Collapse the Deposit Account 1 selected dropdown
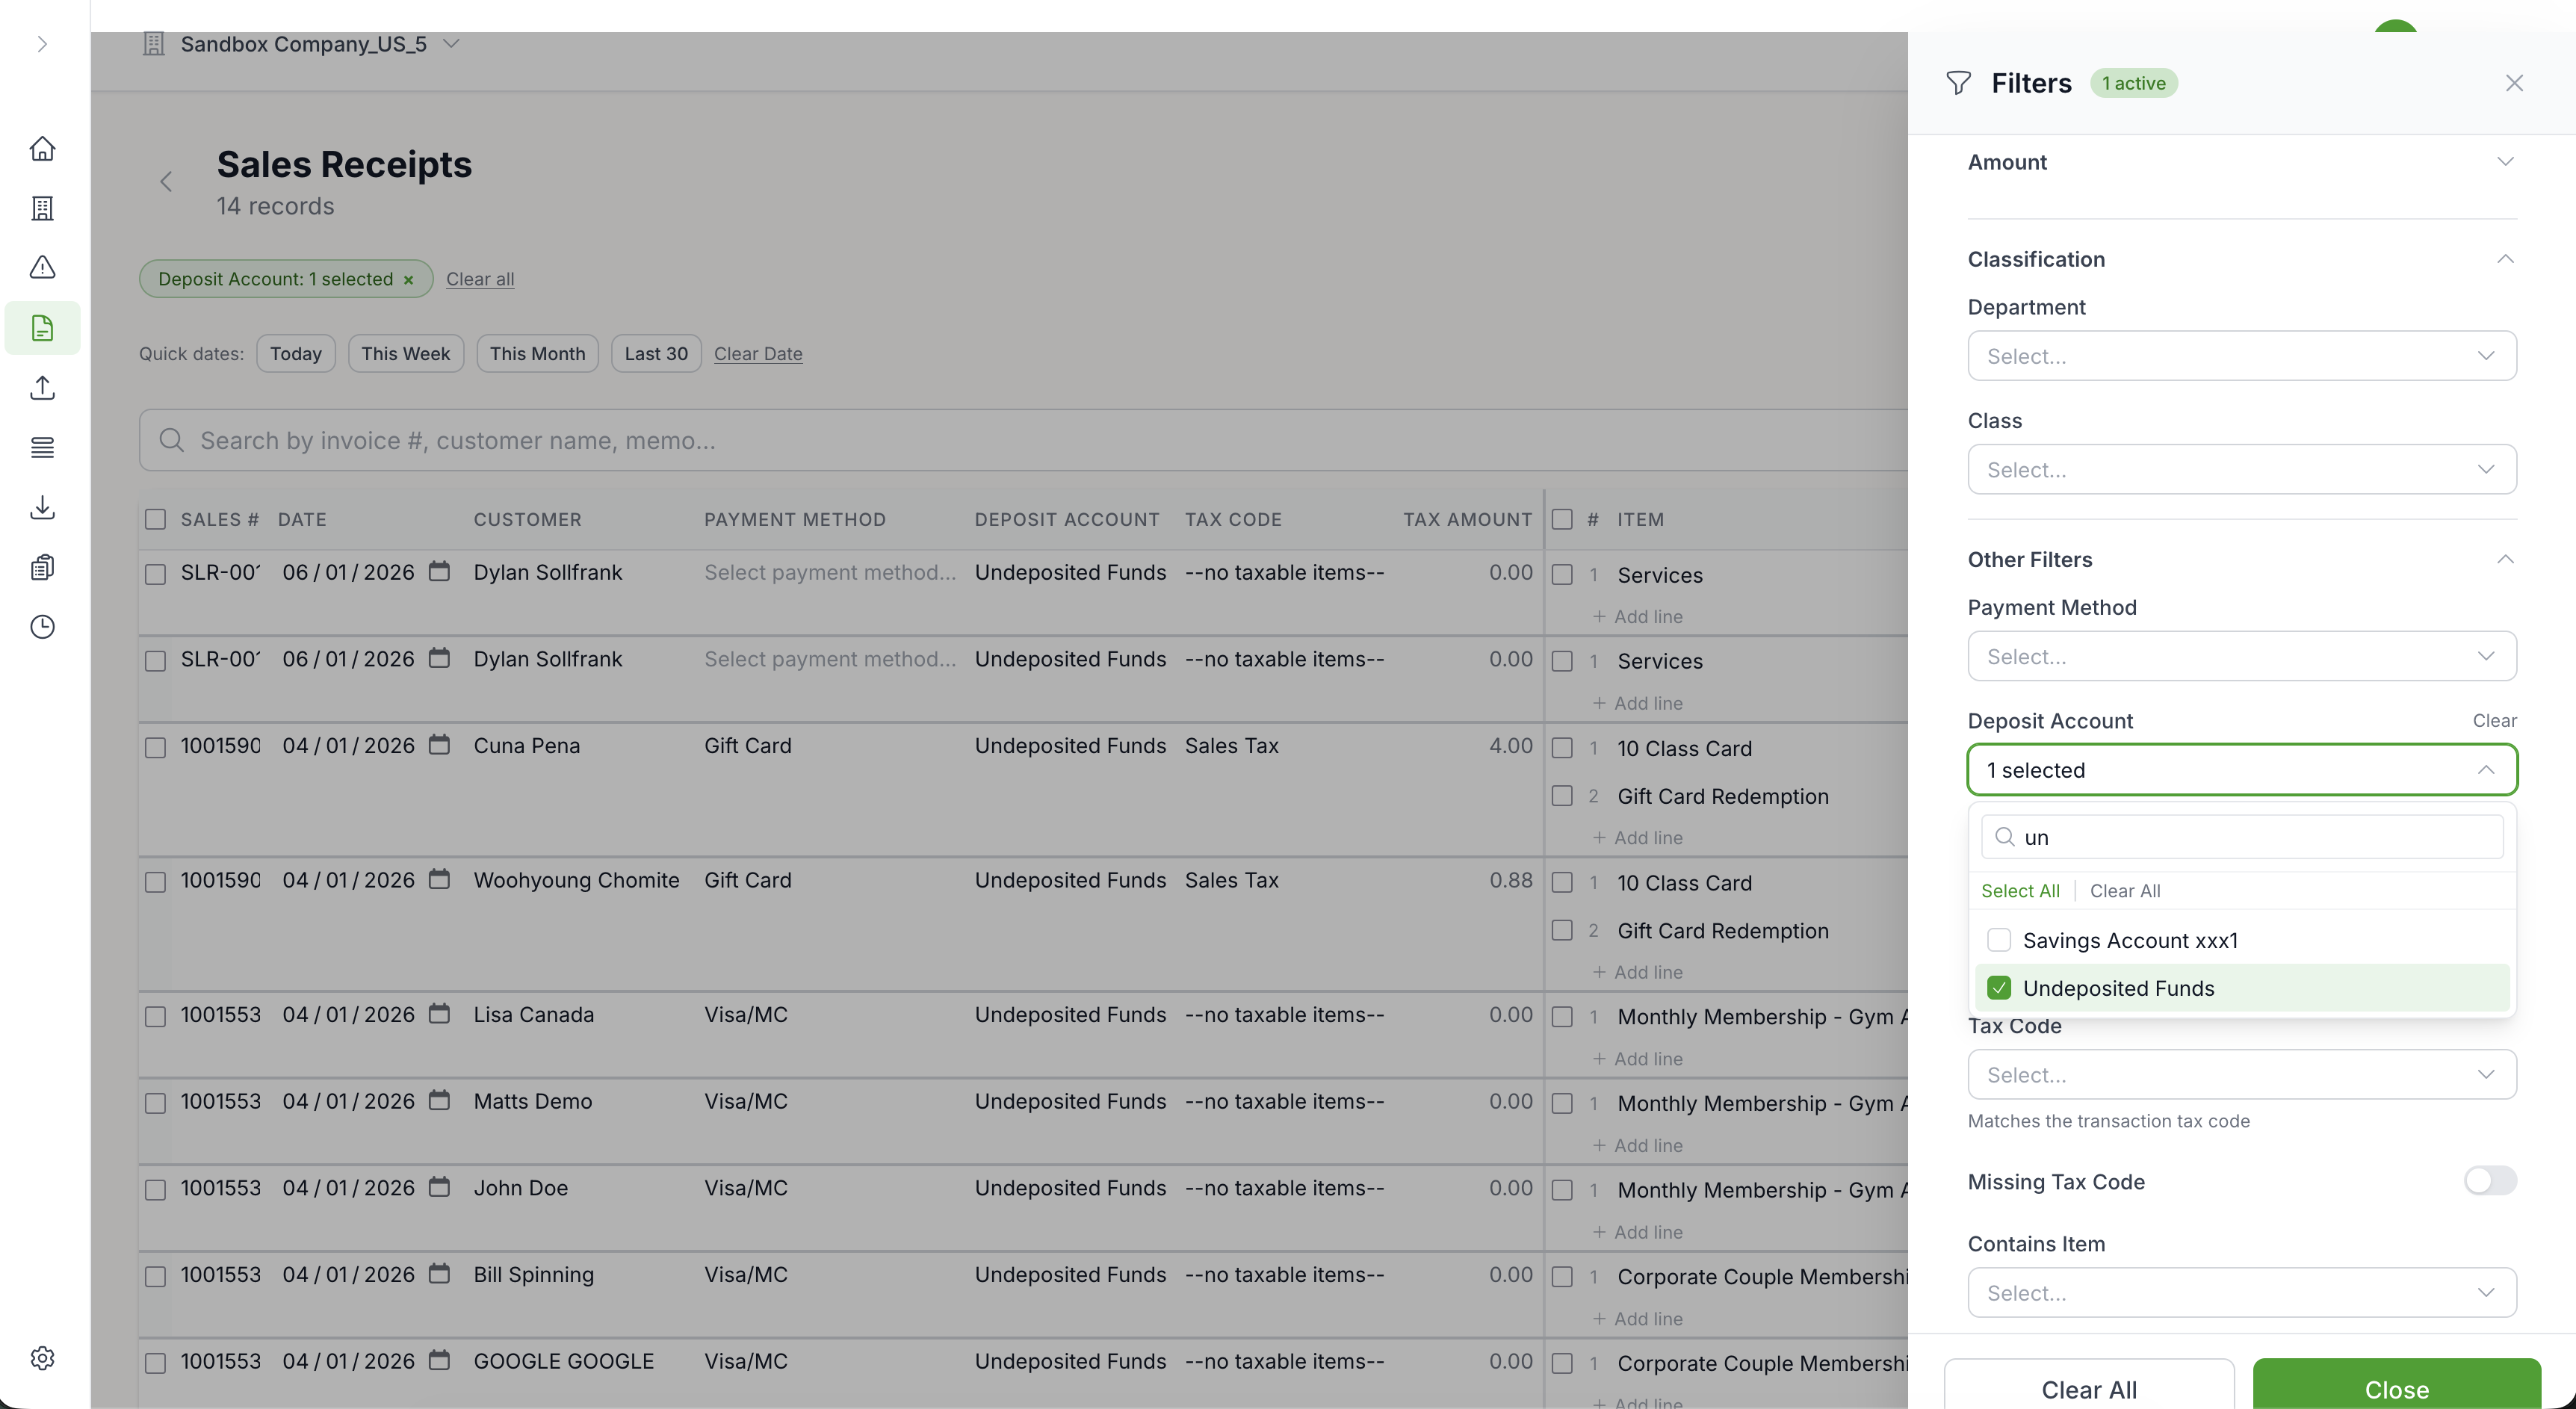 2241,770
